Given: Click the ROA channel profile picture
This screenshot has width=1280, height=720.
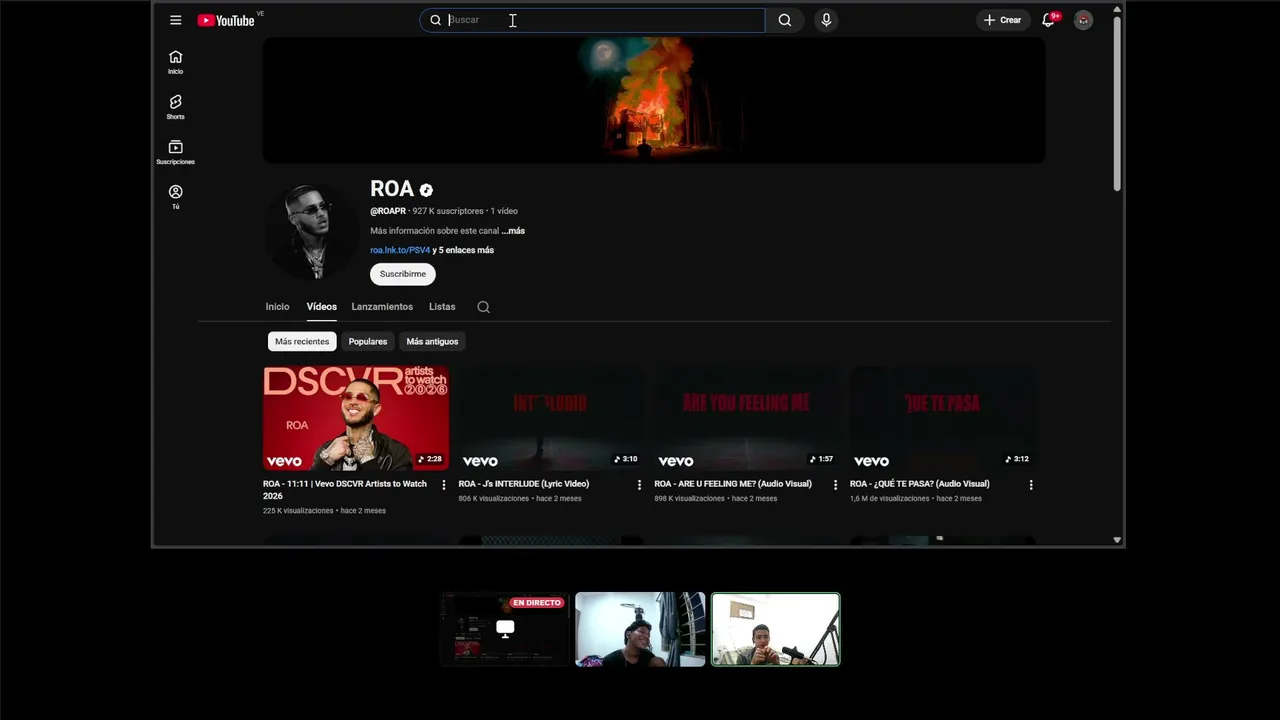Looking at the screenshot, I should click(x=312, y=231).
